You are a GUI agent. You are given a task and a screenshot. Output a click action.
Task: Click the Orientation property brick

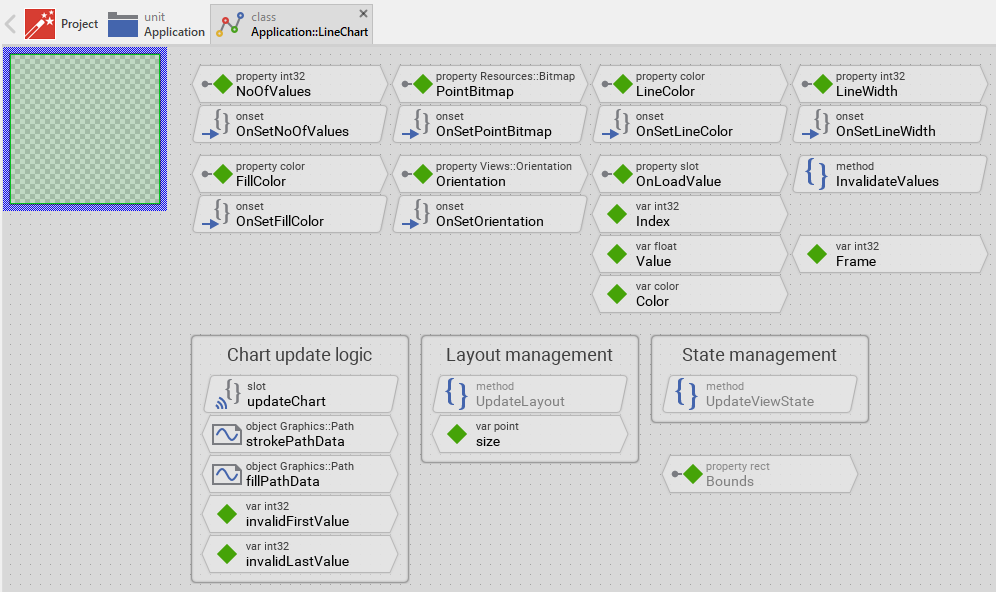[490, 174]
